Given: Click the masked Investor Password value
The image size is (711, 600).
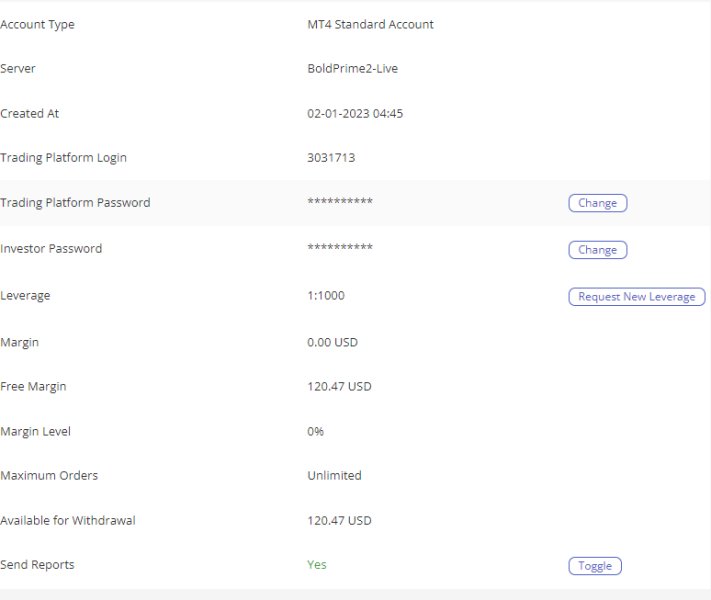Looking at the screenshot, I should tap(340, 249).
